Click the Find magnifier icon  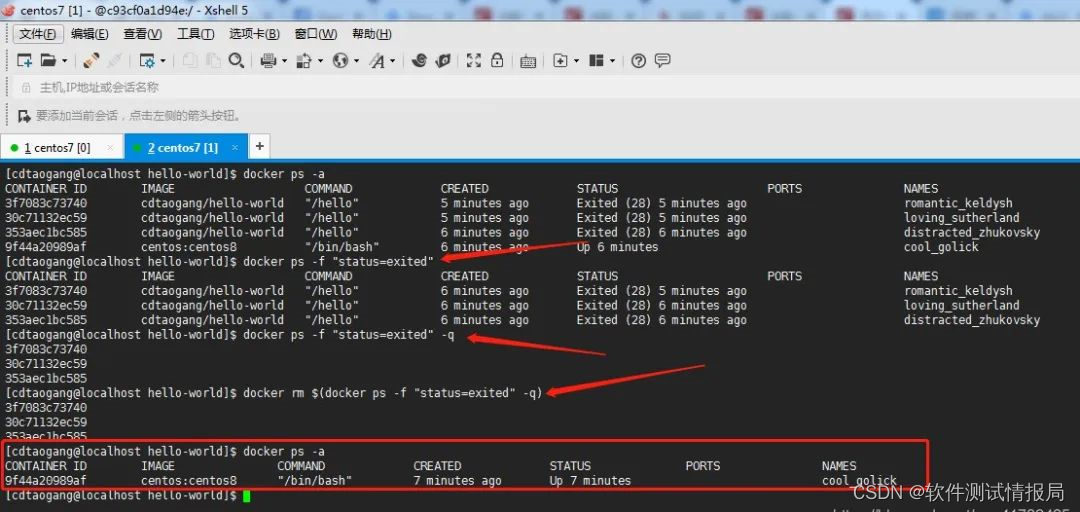pyautogui.click(x=236, y=61)
